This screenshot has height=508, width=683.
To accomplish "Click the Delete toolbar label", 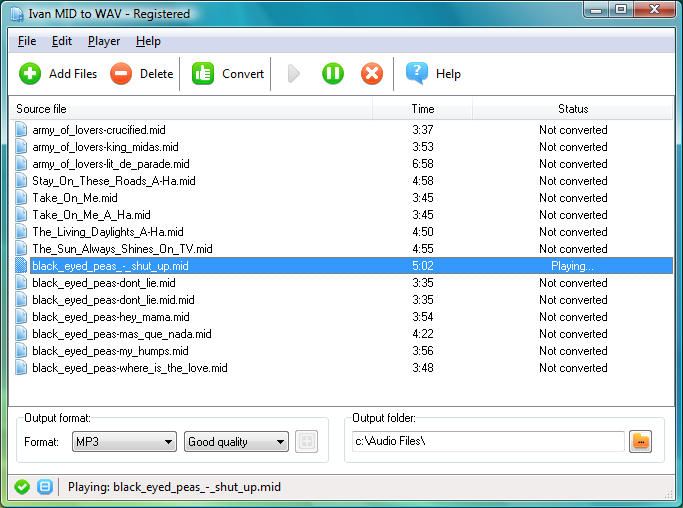I will 157,74.
